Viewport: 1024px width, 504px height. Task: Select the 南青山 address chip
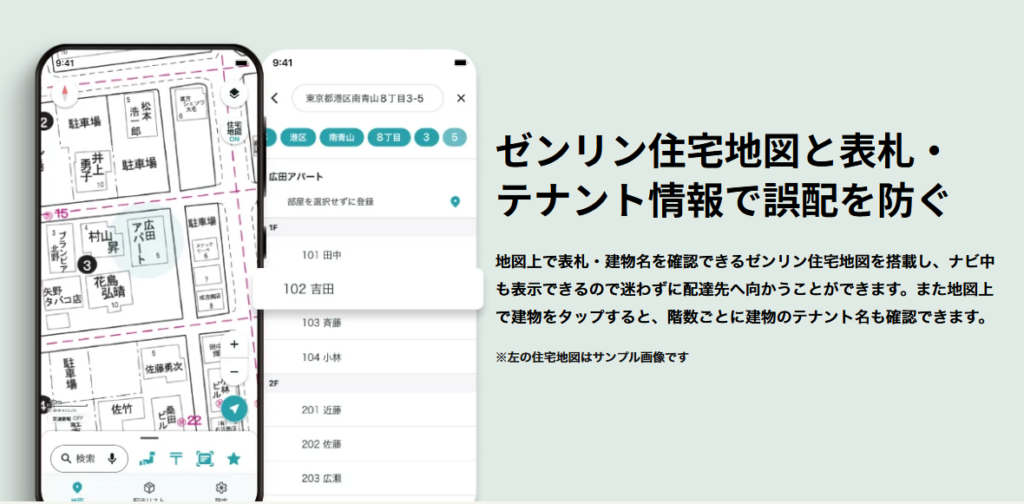pyautogui.click(x=342, y=137)
